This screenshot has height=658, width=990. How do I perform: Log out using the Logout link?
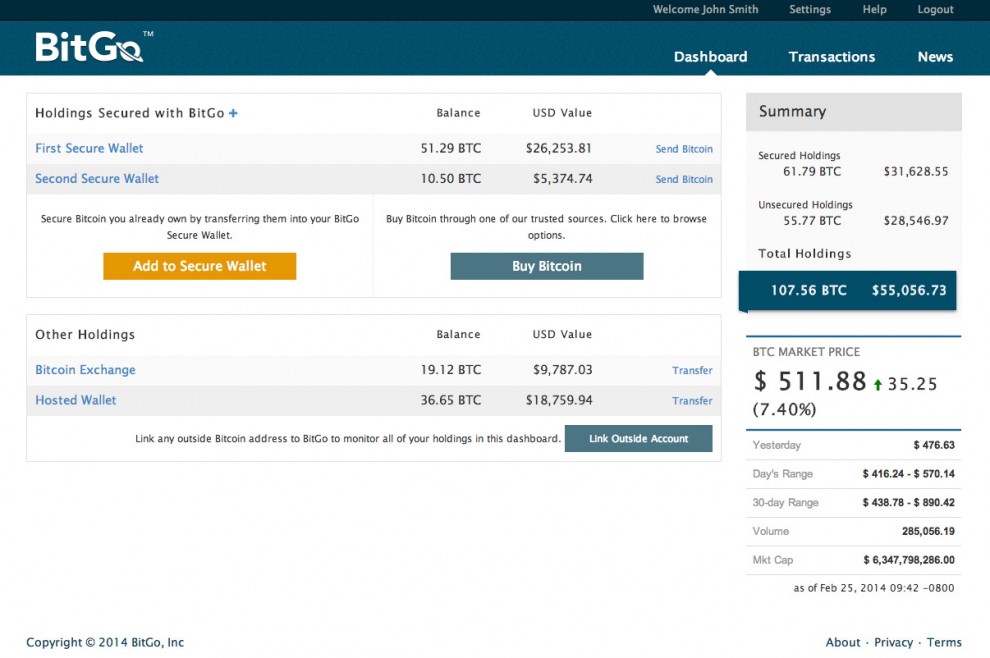click(x=935, y=9)
